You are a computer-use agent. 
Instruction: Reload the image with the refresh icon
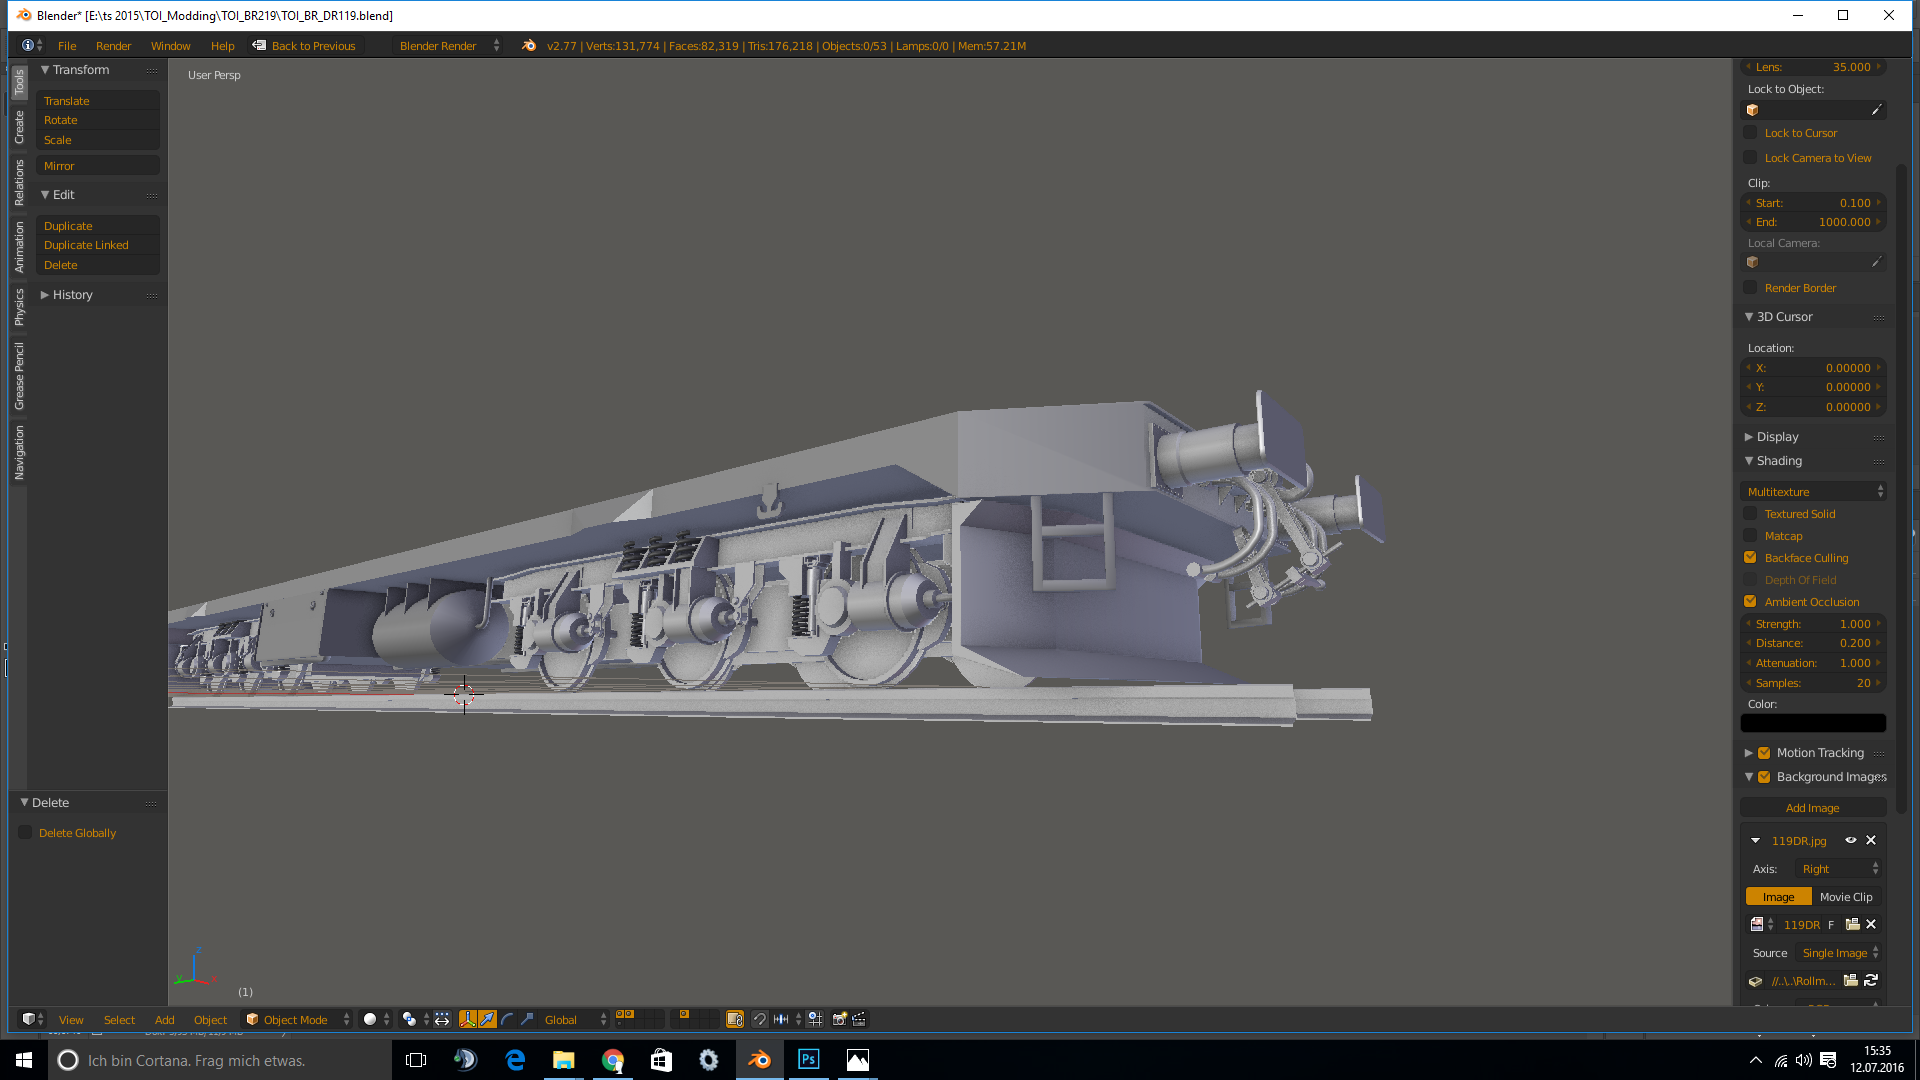point(1871,980)
